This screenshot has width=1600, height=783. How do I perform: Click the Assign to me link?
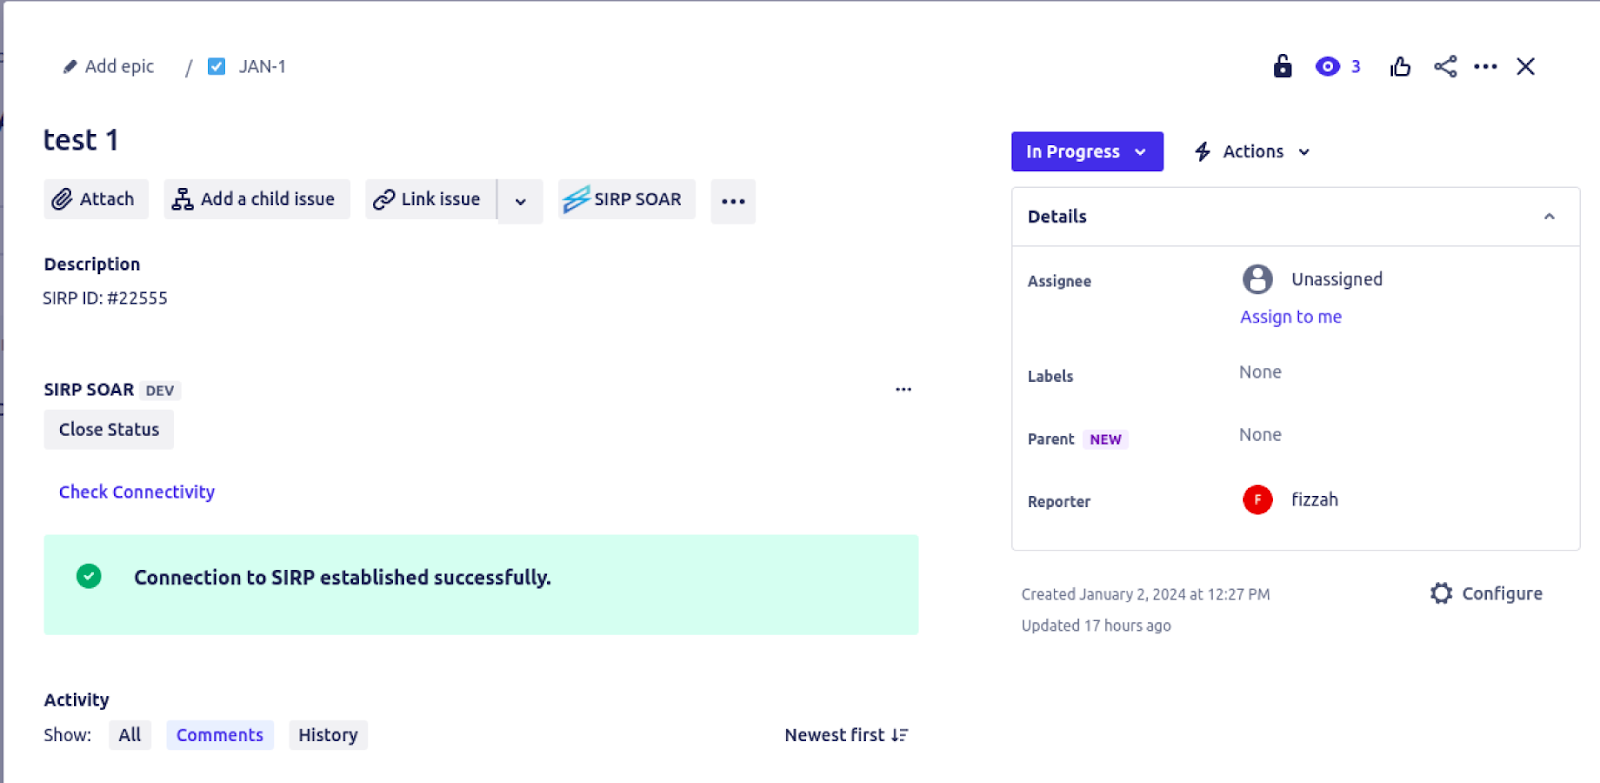[x=1291, y=317]
